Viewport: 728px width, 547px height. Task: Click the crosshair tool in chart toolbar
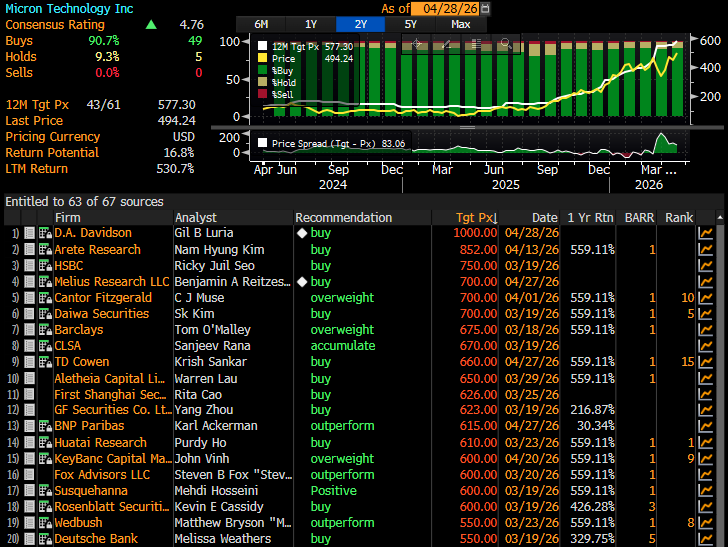coord(416,44)
